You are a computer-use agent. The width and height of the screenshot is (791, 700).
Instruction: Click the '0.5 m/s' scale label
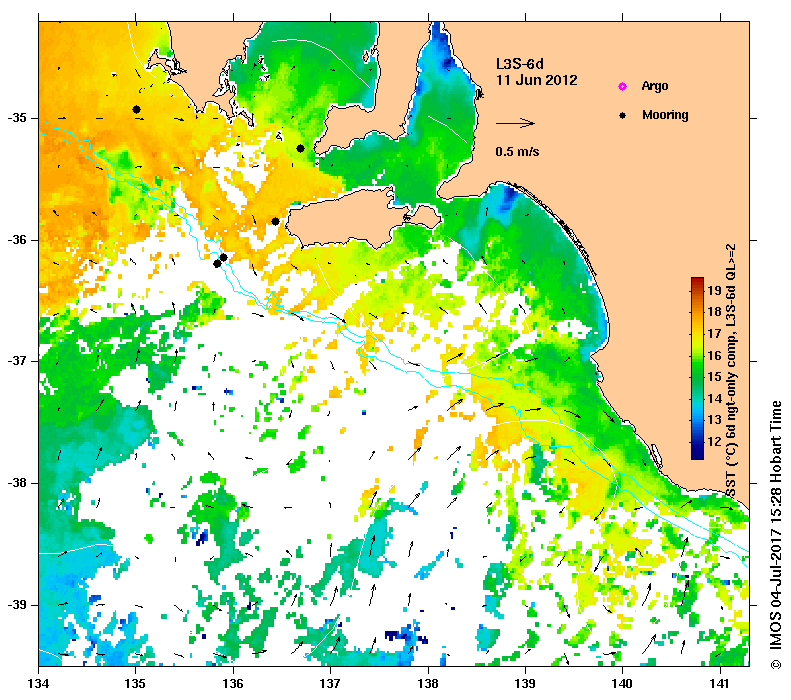pos(517,152)
